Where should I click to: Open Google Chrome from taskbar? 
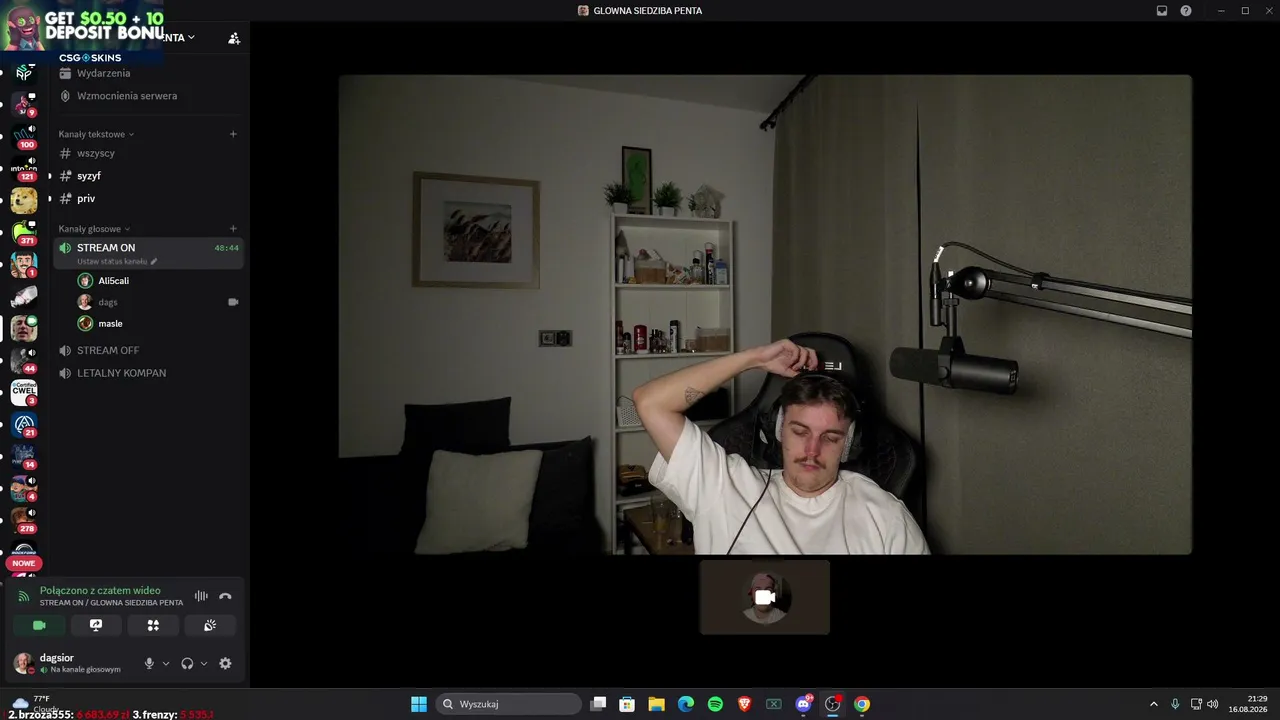point(862,704)
